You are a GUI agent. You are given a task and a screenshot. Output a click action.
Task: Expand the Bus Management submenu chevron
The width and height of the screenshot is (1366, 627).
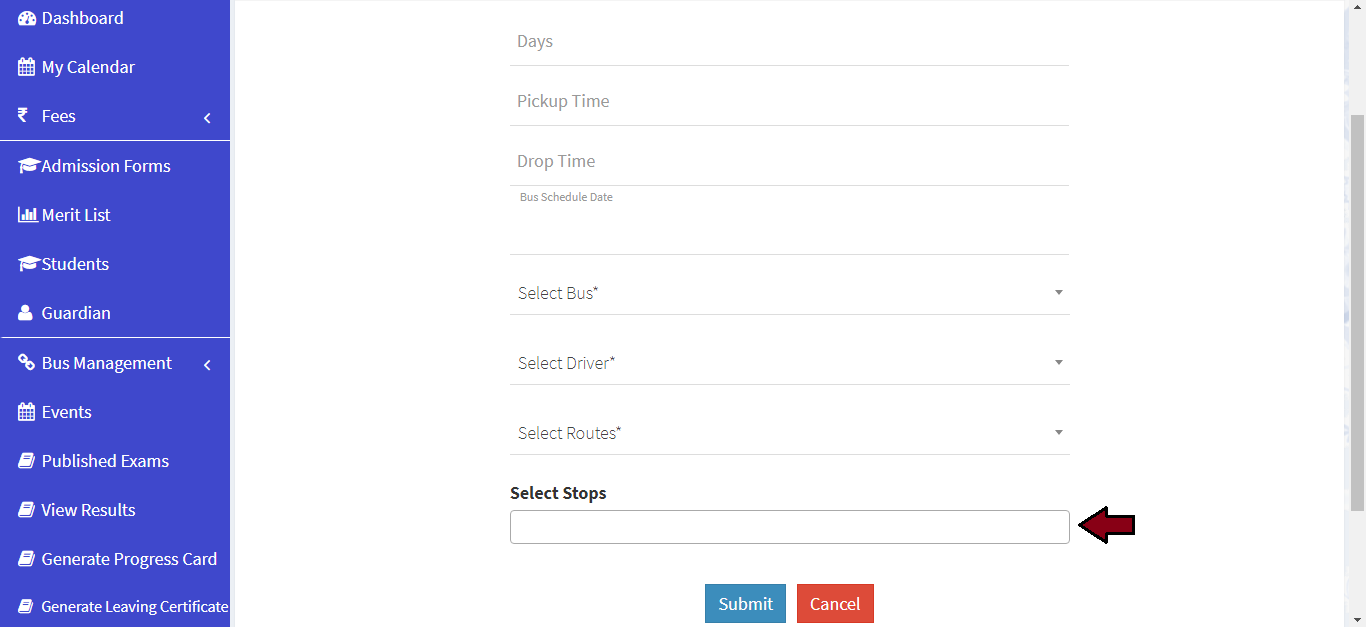[207, 365]
